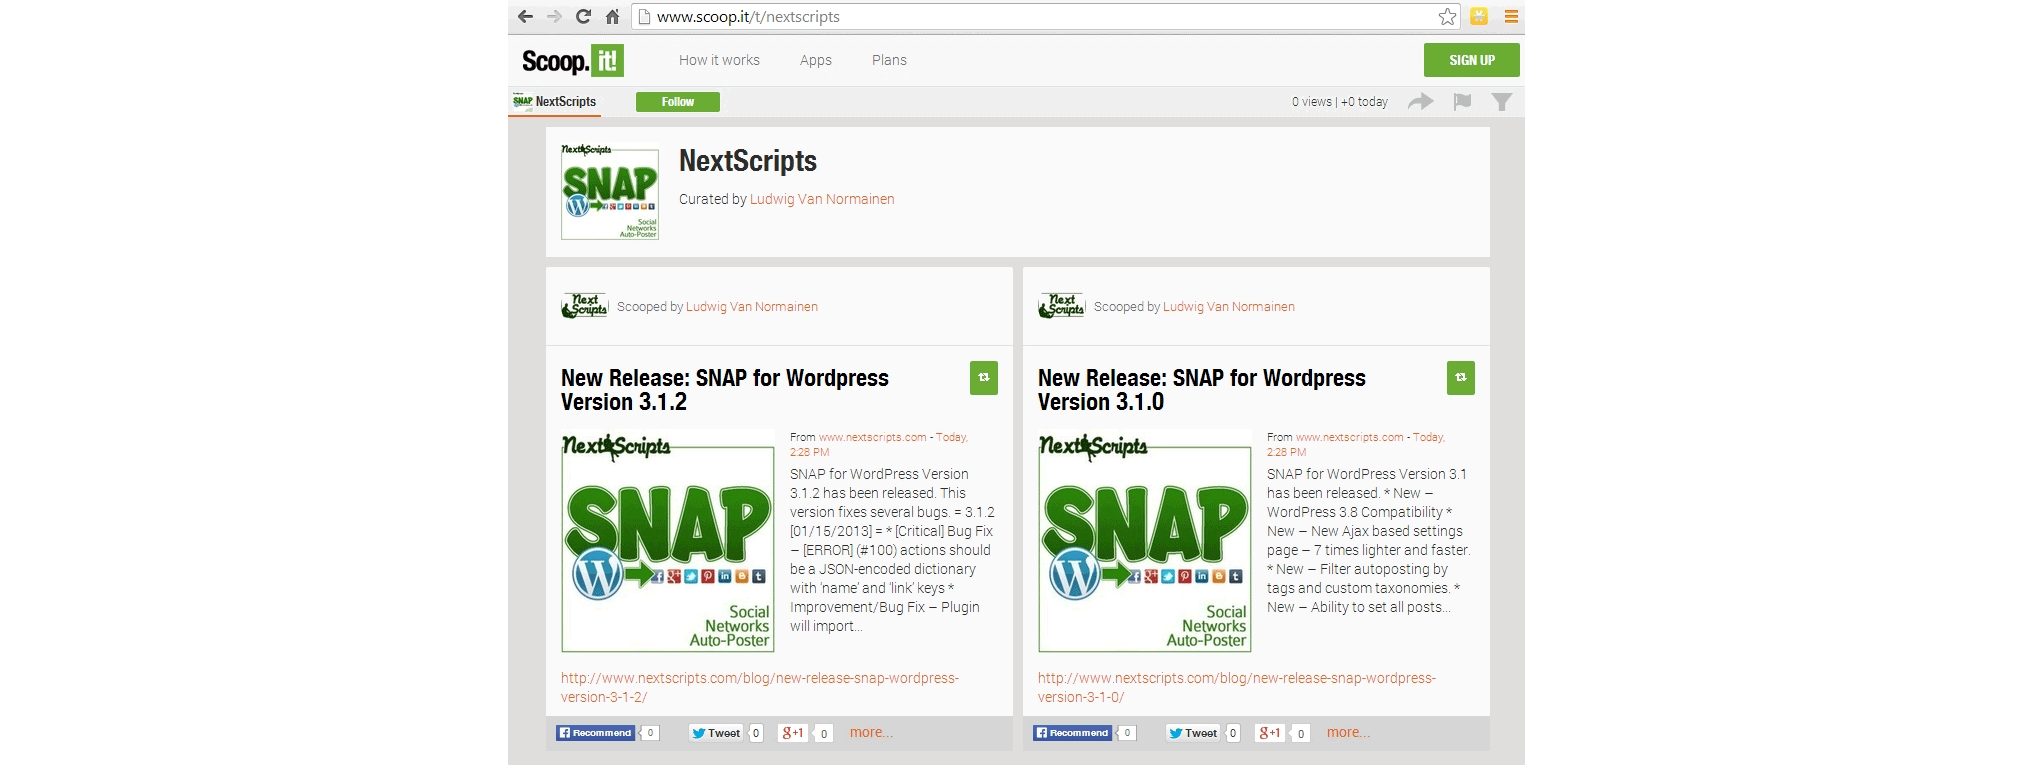Image resolution: width=2034 pixels, height=765 pixels.
Task: Flag this topic with the flag icon
Action: click(x=1462, y=101)
